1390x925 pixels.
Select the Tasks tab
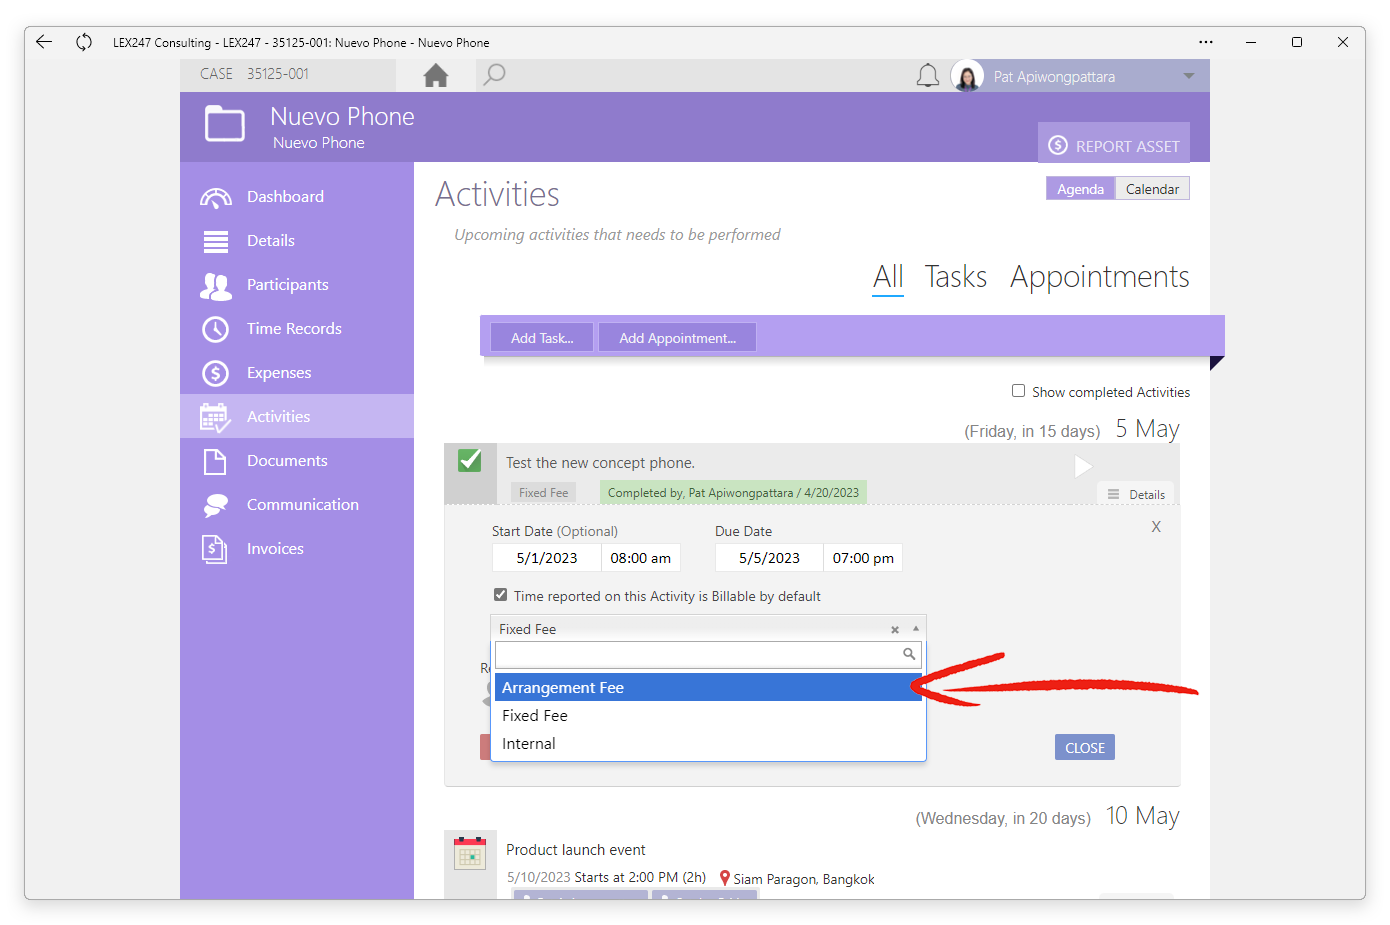click(956, 277)
